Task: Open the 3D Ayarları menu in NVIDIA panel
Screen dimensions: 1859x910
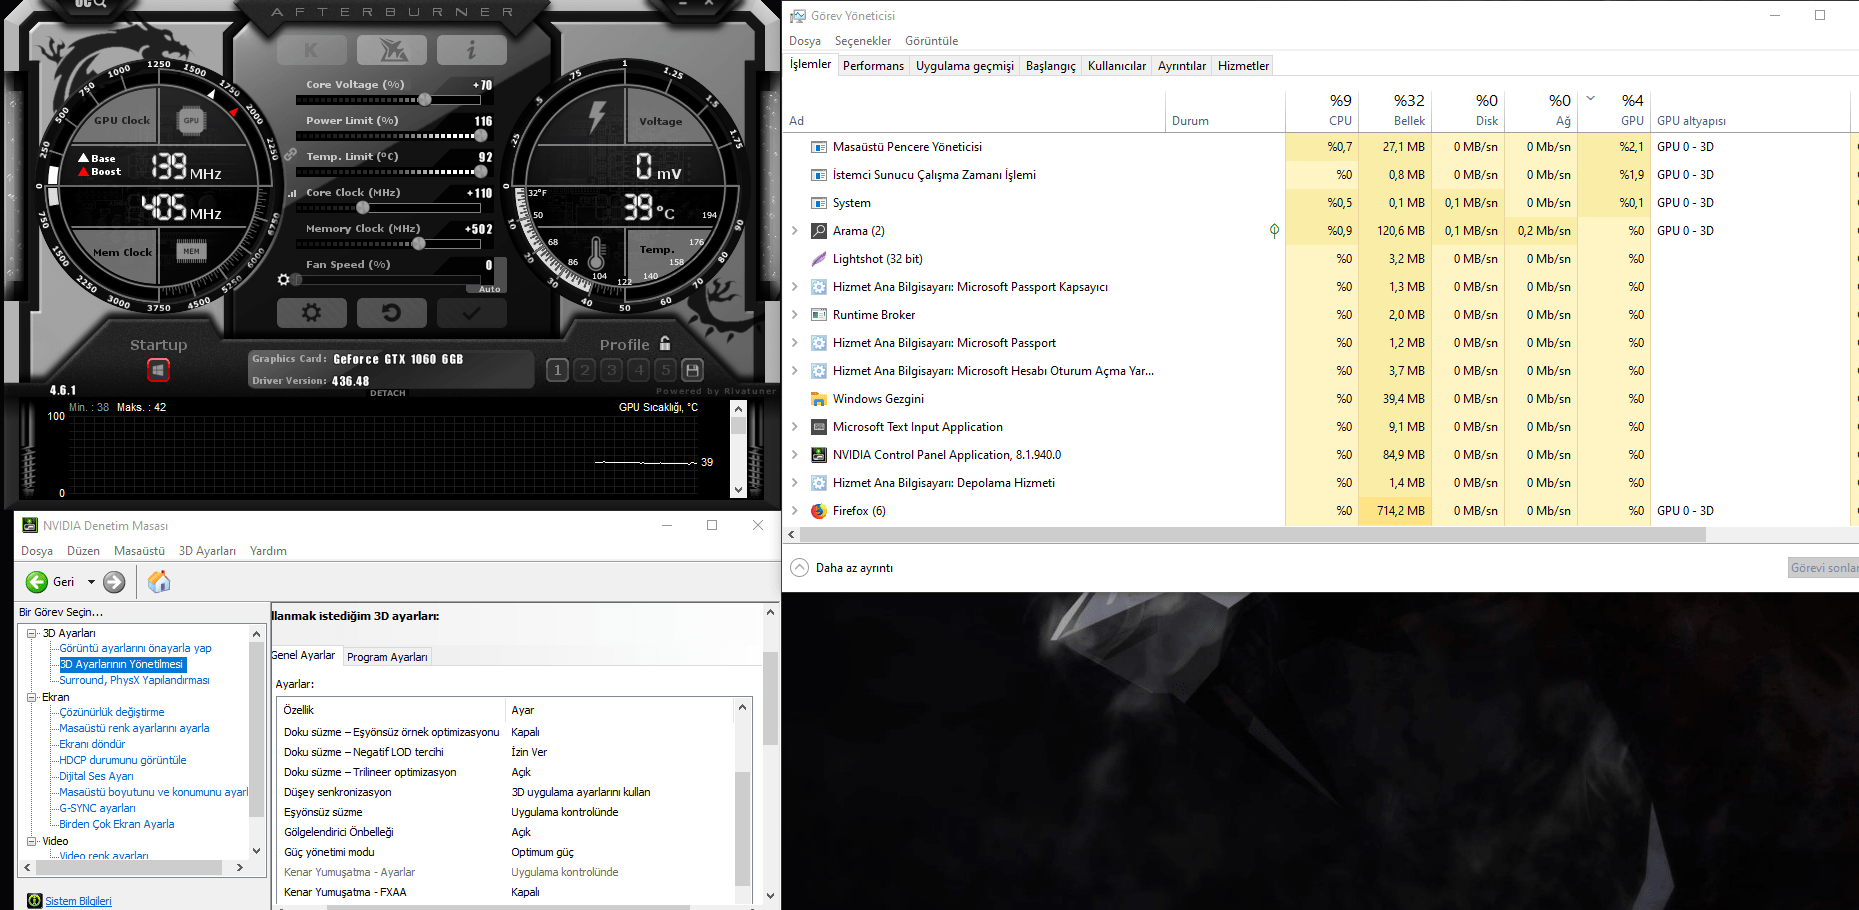Action: pyautogui.click(x=207, y=551)
